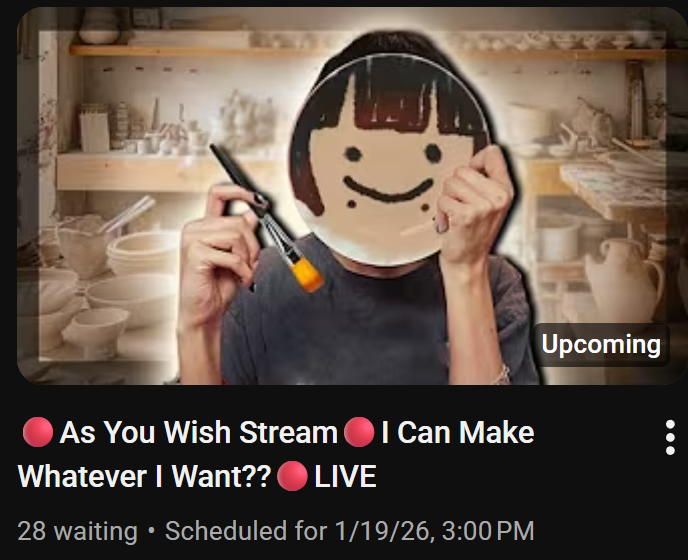Image resolution: width=688 pixels, height=560 pixels.
Task: Click the ceramic jug on the thumbnail's right
Action: [x=623, y=283]
